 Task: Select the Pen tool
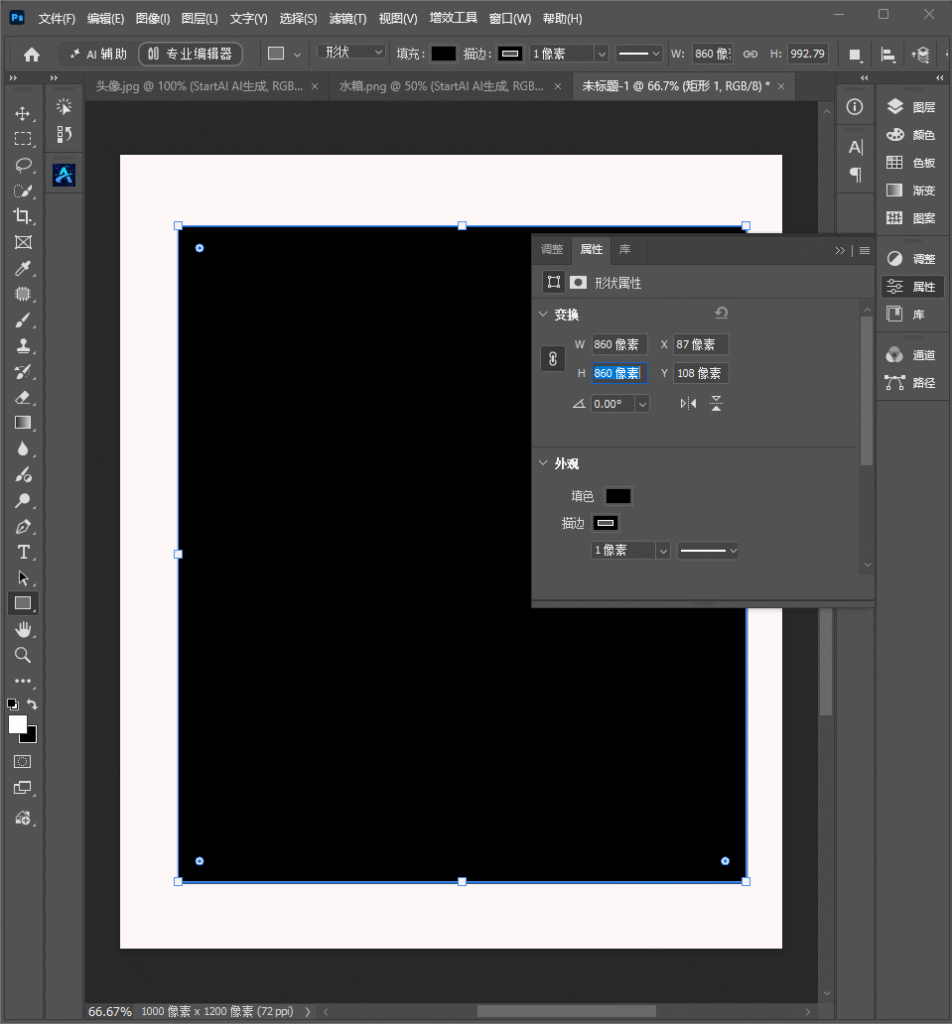click(23, 526)
